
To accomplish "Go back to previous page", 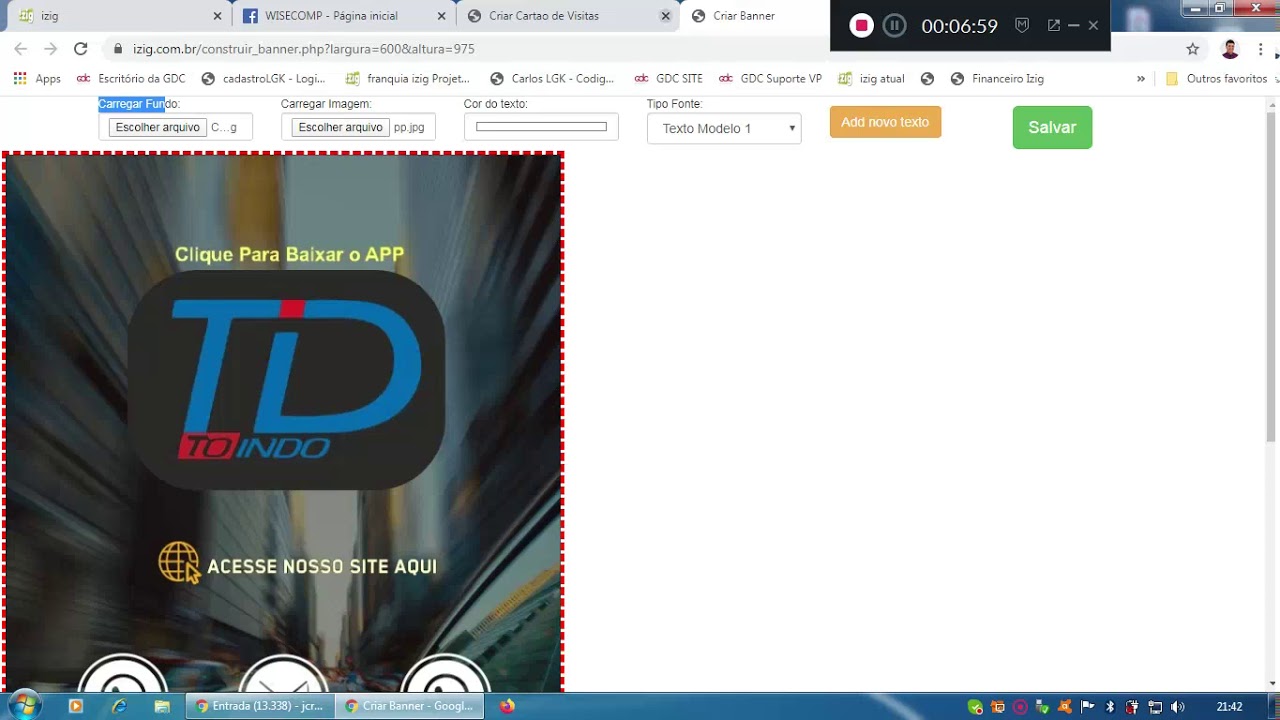I will pyautogui.click(x=21, y=49).
